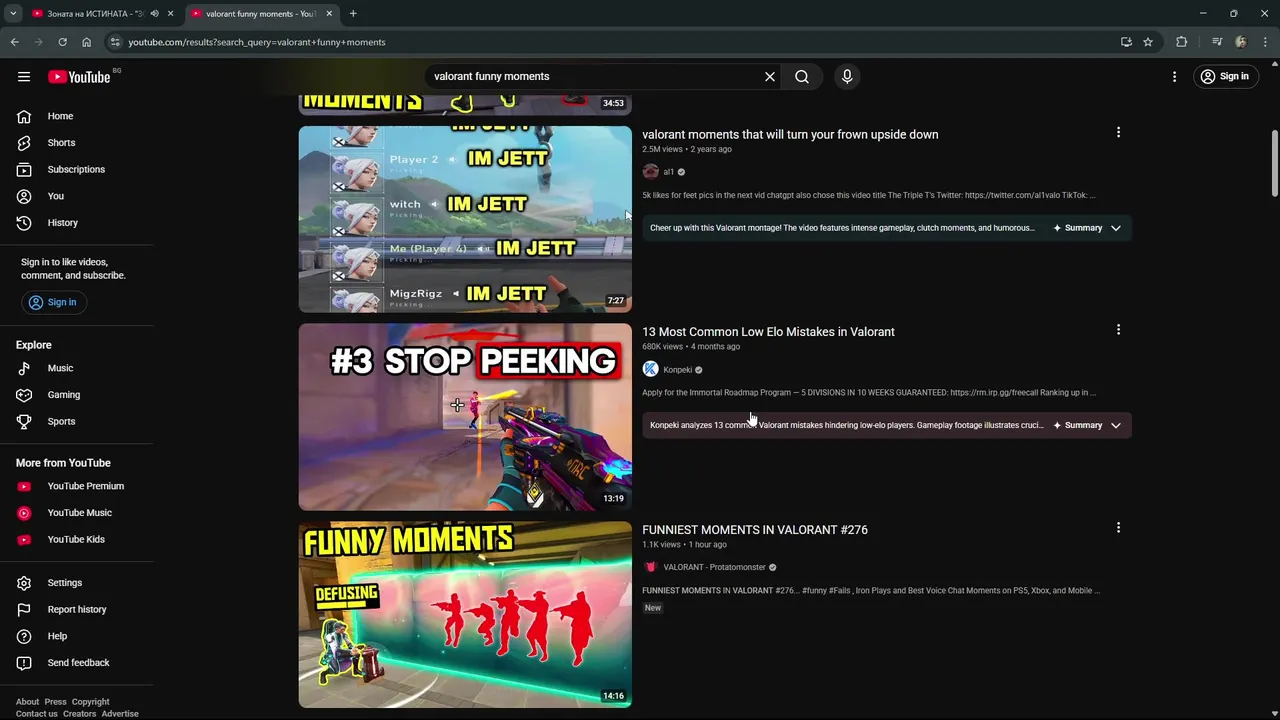Open the YouTube hamburger guide menu
Viewport: 1280px width, 720px height.
pos(24,76)
